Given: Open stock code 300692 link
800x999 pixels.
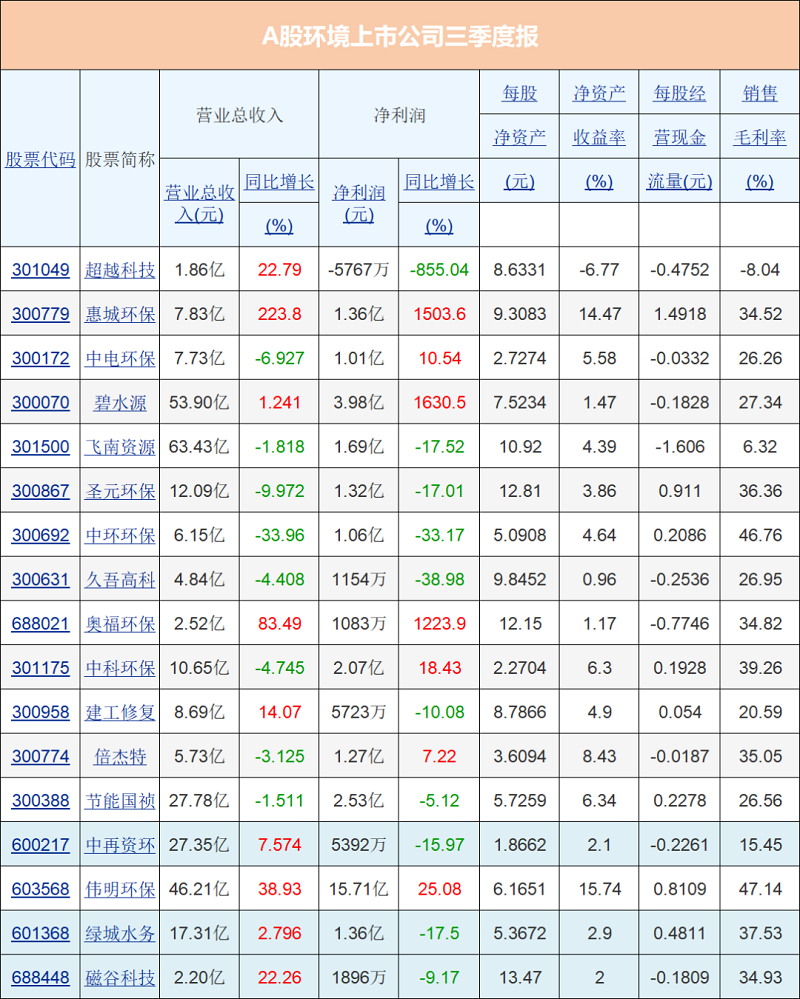Looking at the screenshot, I should pyautogui.click(x=40, y=535).
